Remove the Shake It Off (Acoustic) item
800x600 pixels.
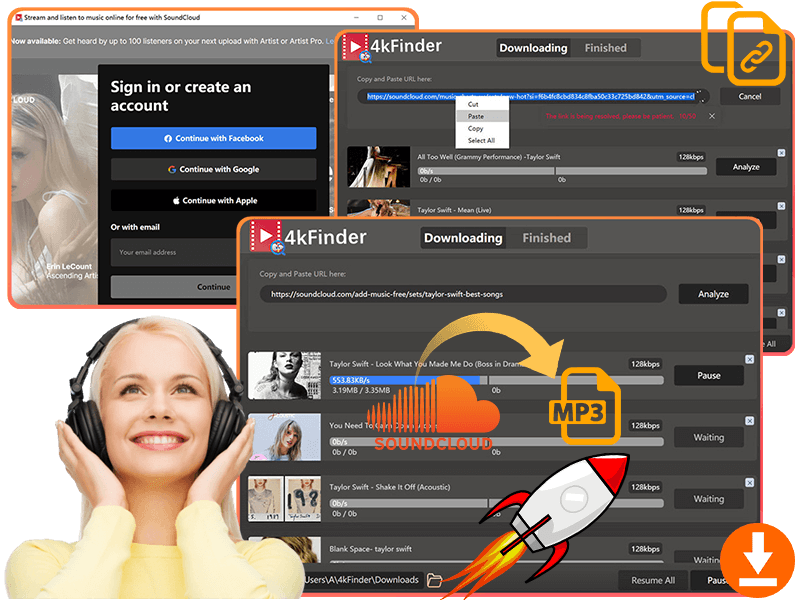pos(750,482)
